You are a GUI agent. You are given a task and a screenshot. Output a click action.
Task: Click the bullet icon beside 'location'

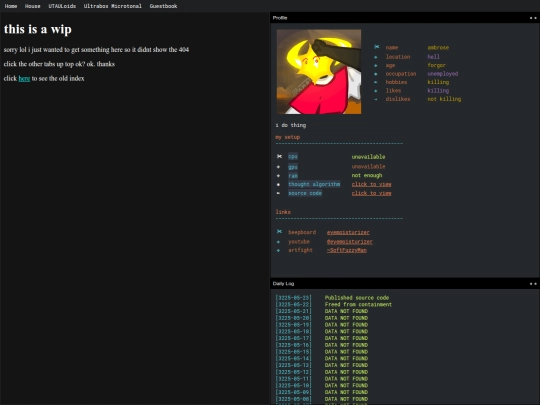pos(376,57)
